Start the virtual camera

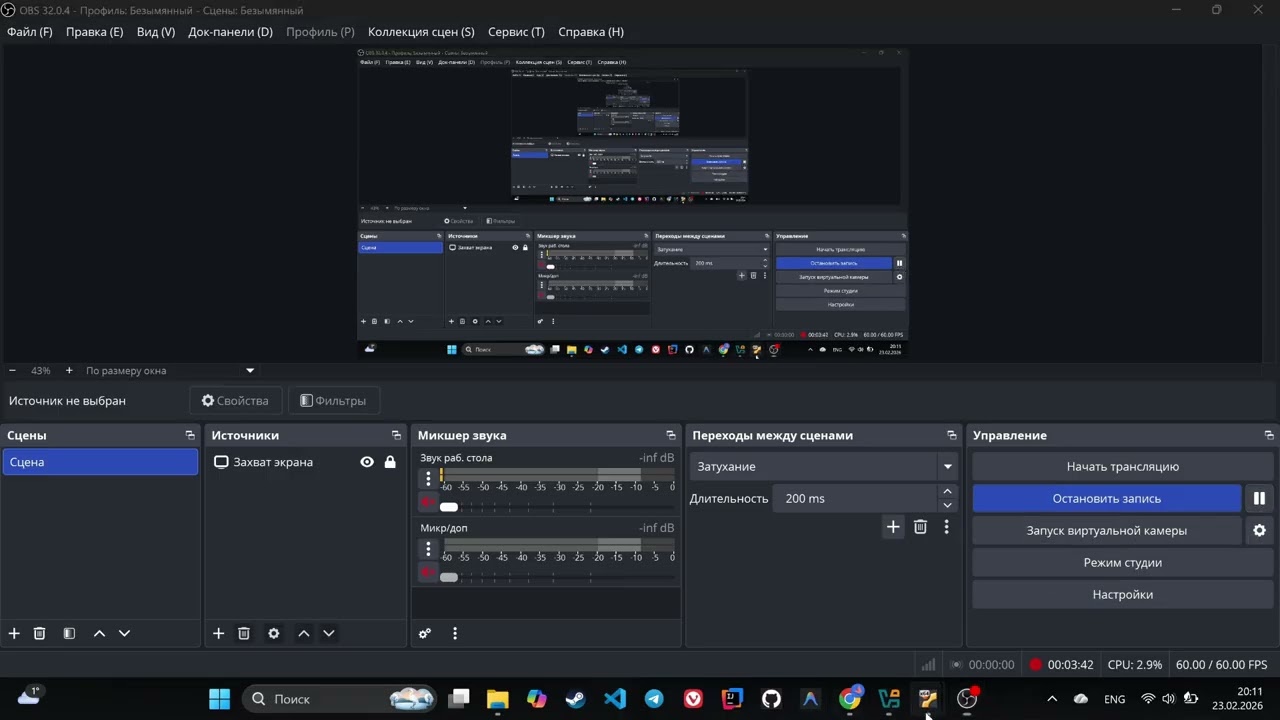1107,530
